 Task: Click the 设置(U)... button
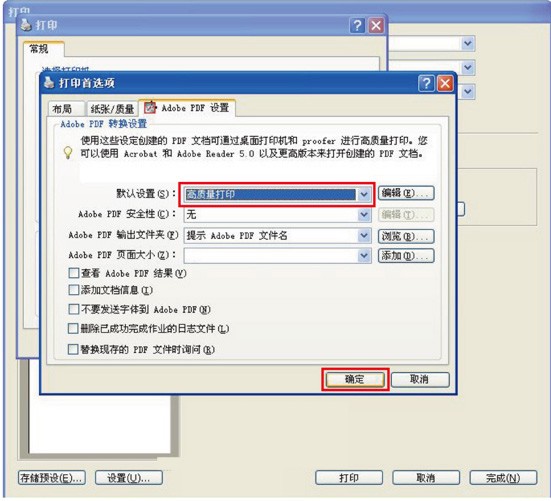[129, 478]
